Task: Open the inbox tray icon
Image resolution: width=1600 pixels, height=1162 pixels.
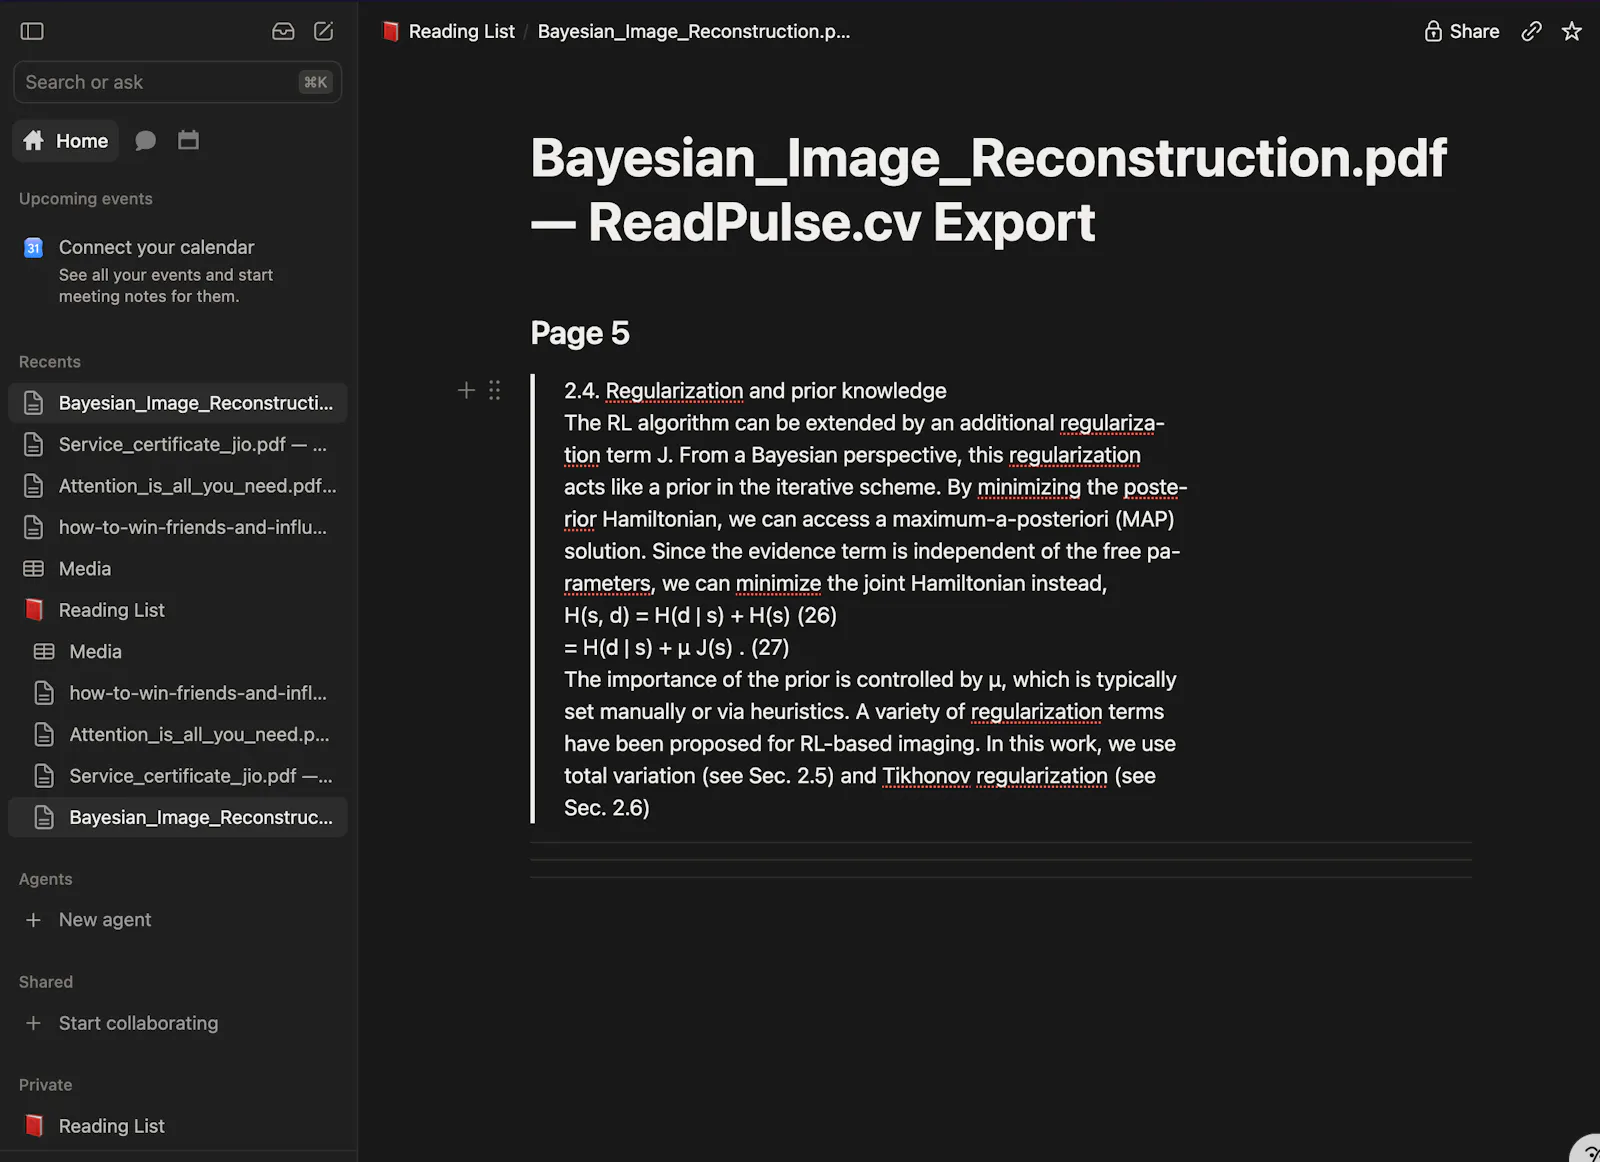Action: 283,31
